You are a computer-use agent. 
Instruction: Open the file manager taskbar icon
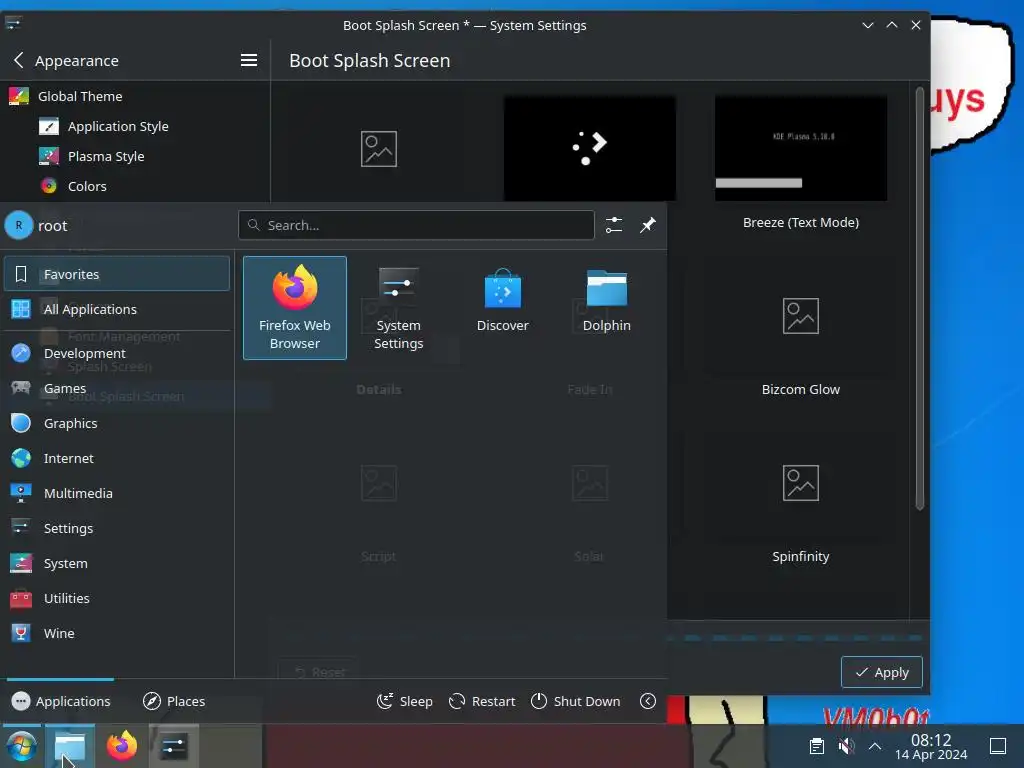click(70, 746)
